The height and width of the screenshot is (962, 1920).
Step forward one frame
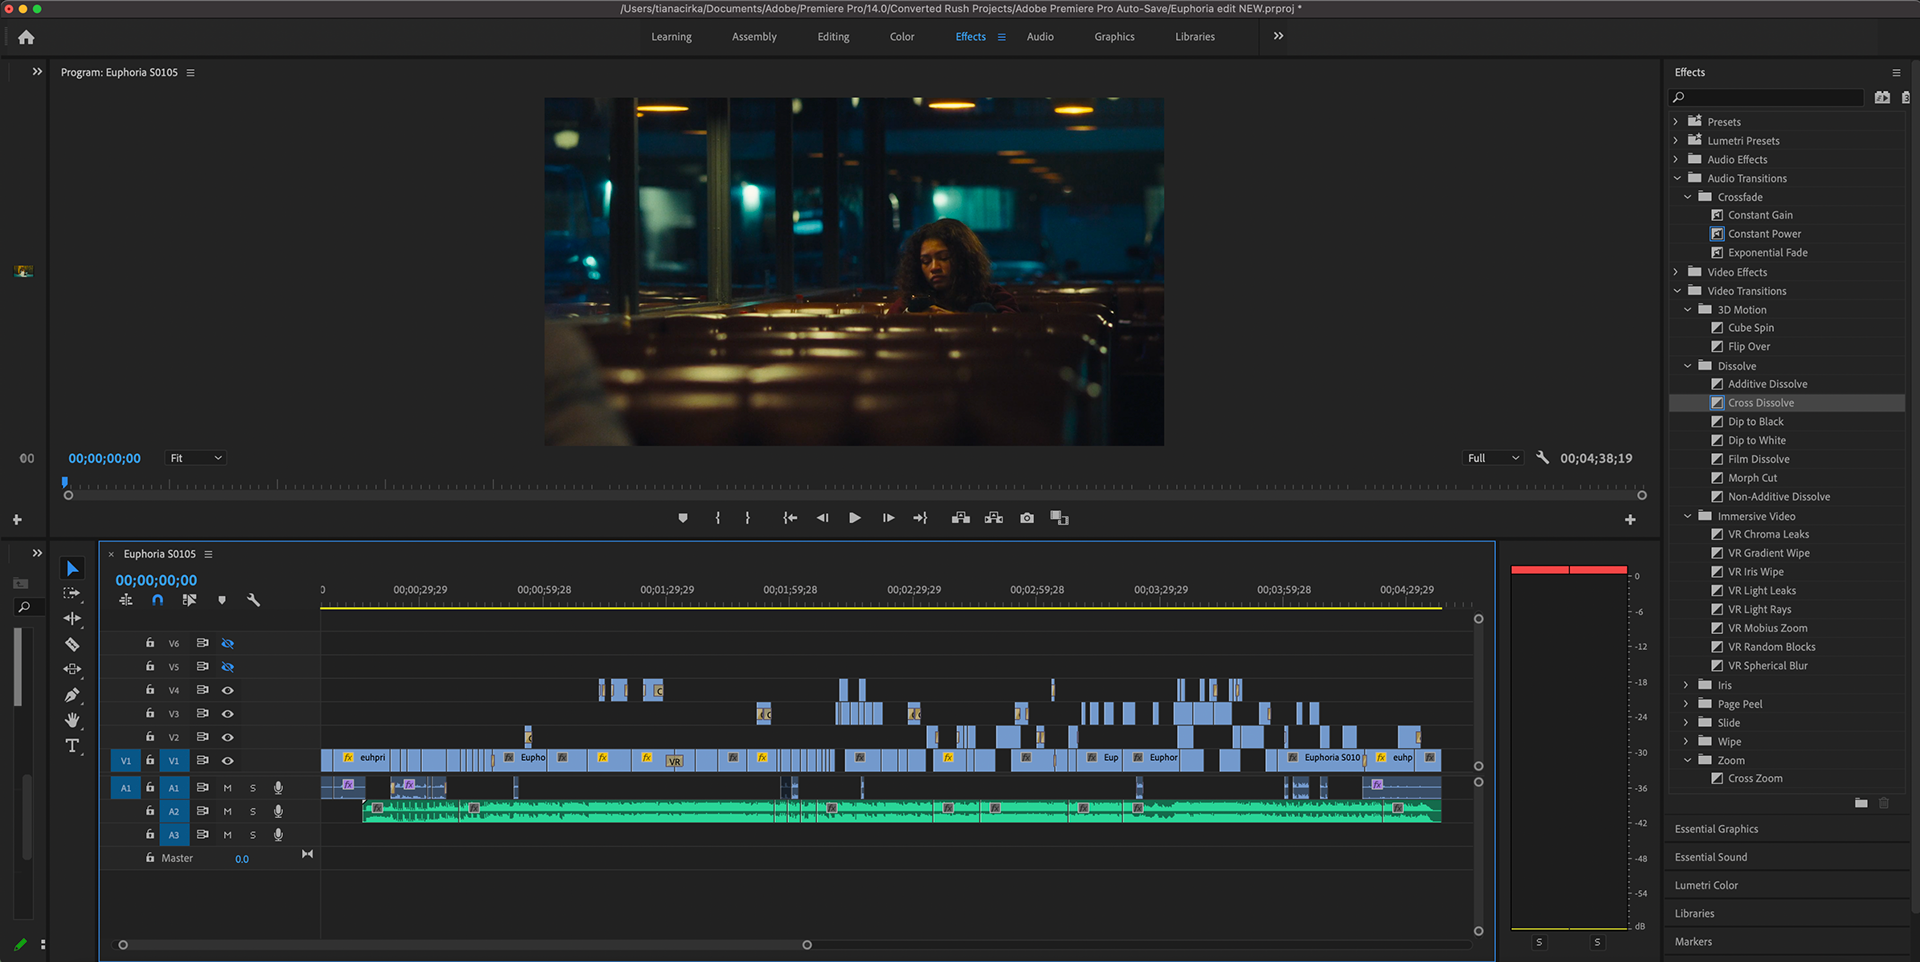pyautogui.click(x=888, y=518)
